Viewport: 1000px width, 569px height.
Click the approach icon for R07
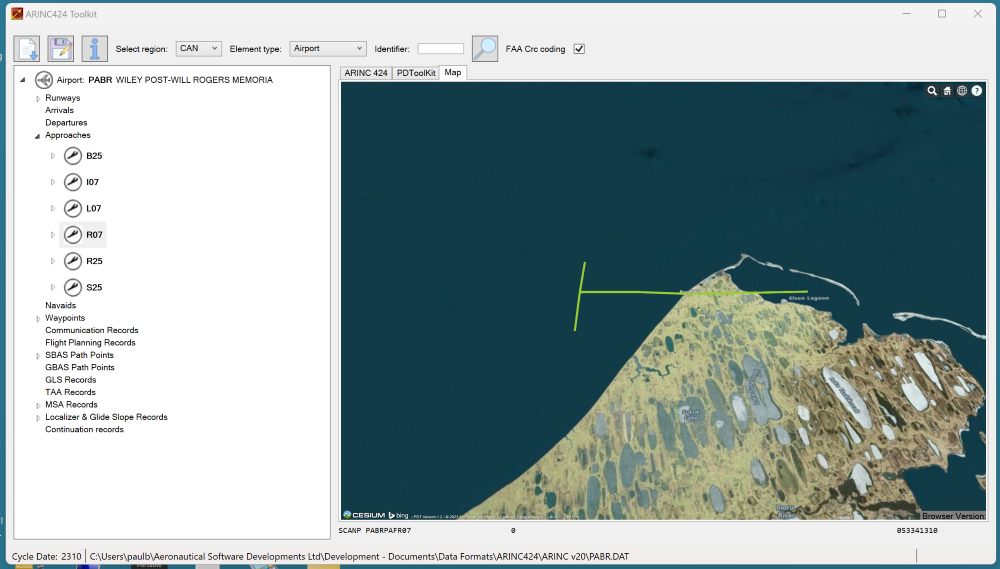click(73, 235)
